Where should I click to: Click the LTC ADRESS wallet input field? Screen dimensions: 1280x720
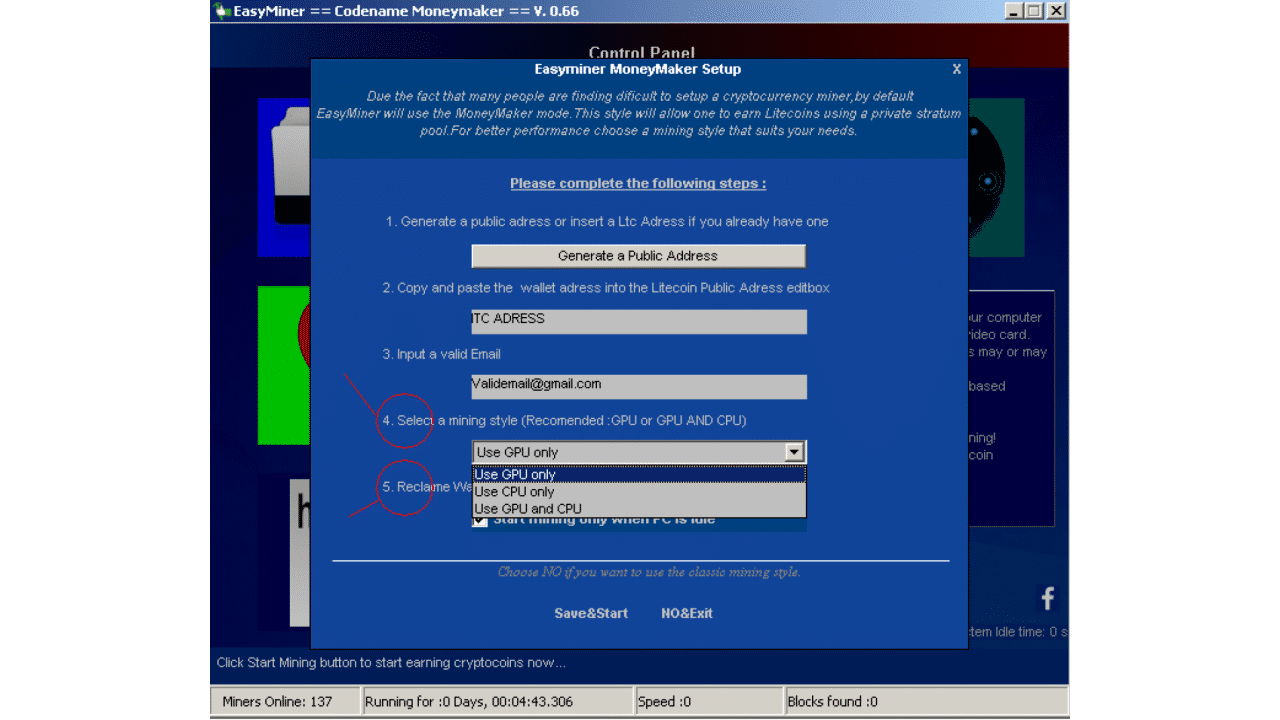(x=639, y=321)
